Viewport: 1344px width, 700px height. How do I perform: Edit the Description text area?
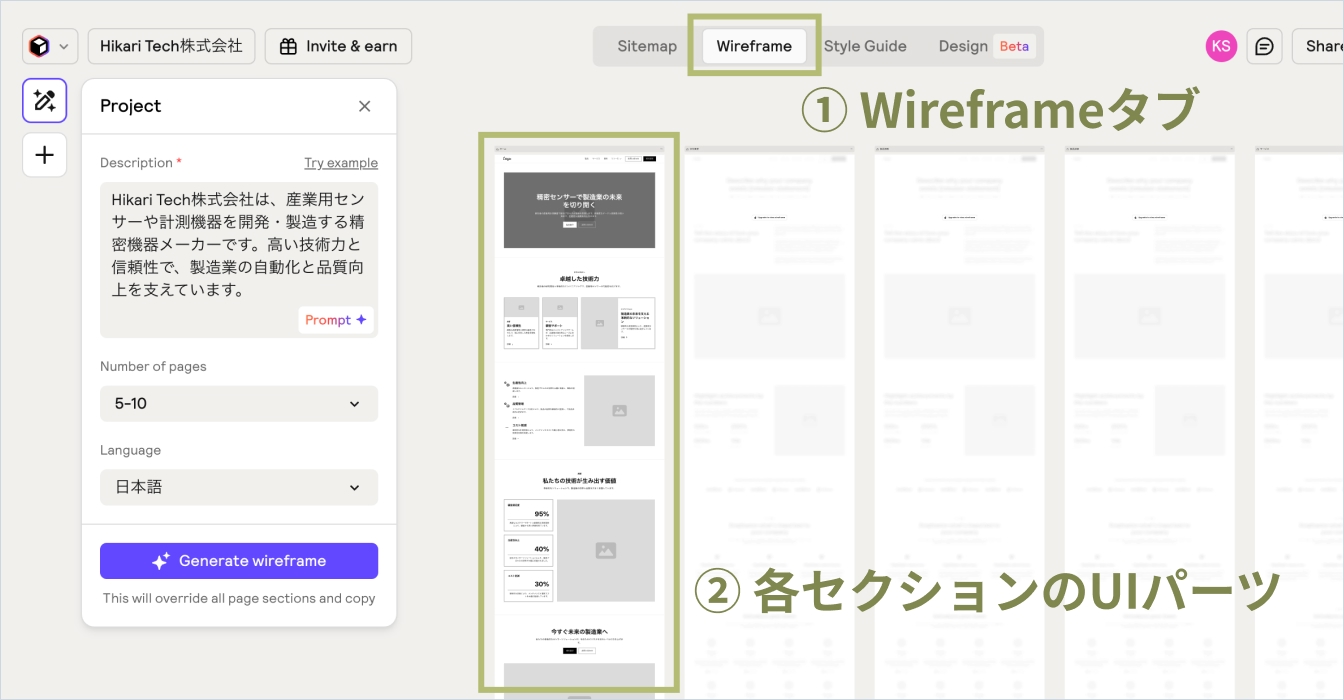tap(239, 260)
